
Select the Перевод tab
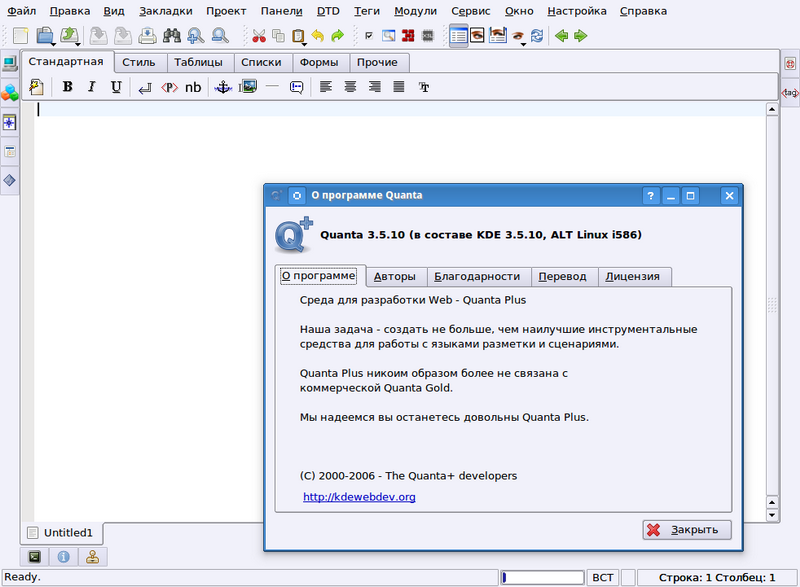coord(562,276)
